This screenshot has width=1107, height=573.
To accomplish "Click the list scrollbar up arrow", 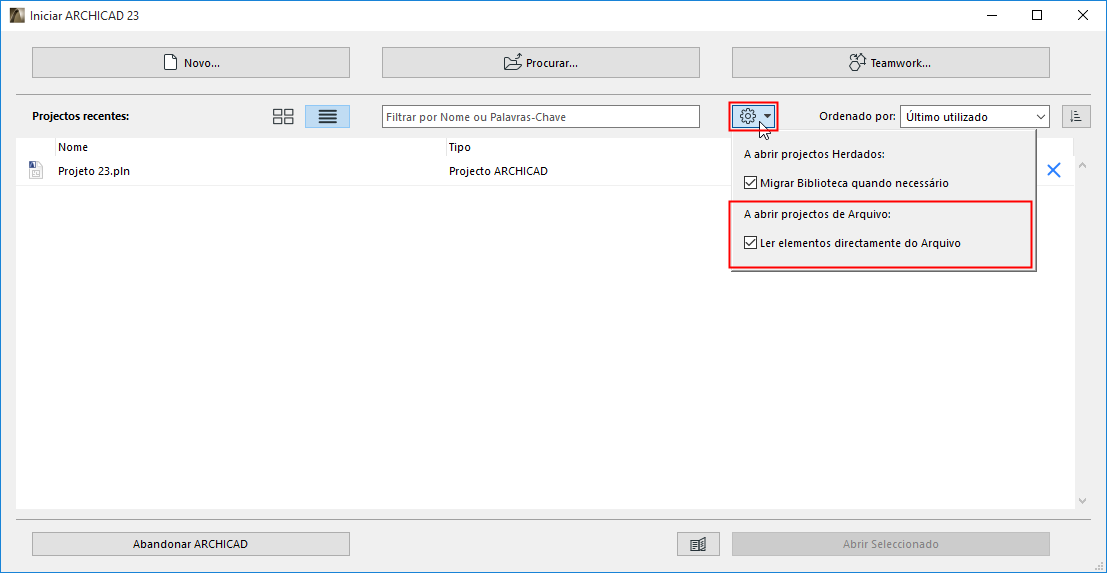I will click(1083, 166).
